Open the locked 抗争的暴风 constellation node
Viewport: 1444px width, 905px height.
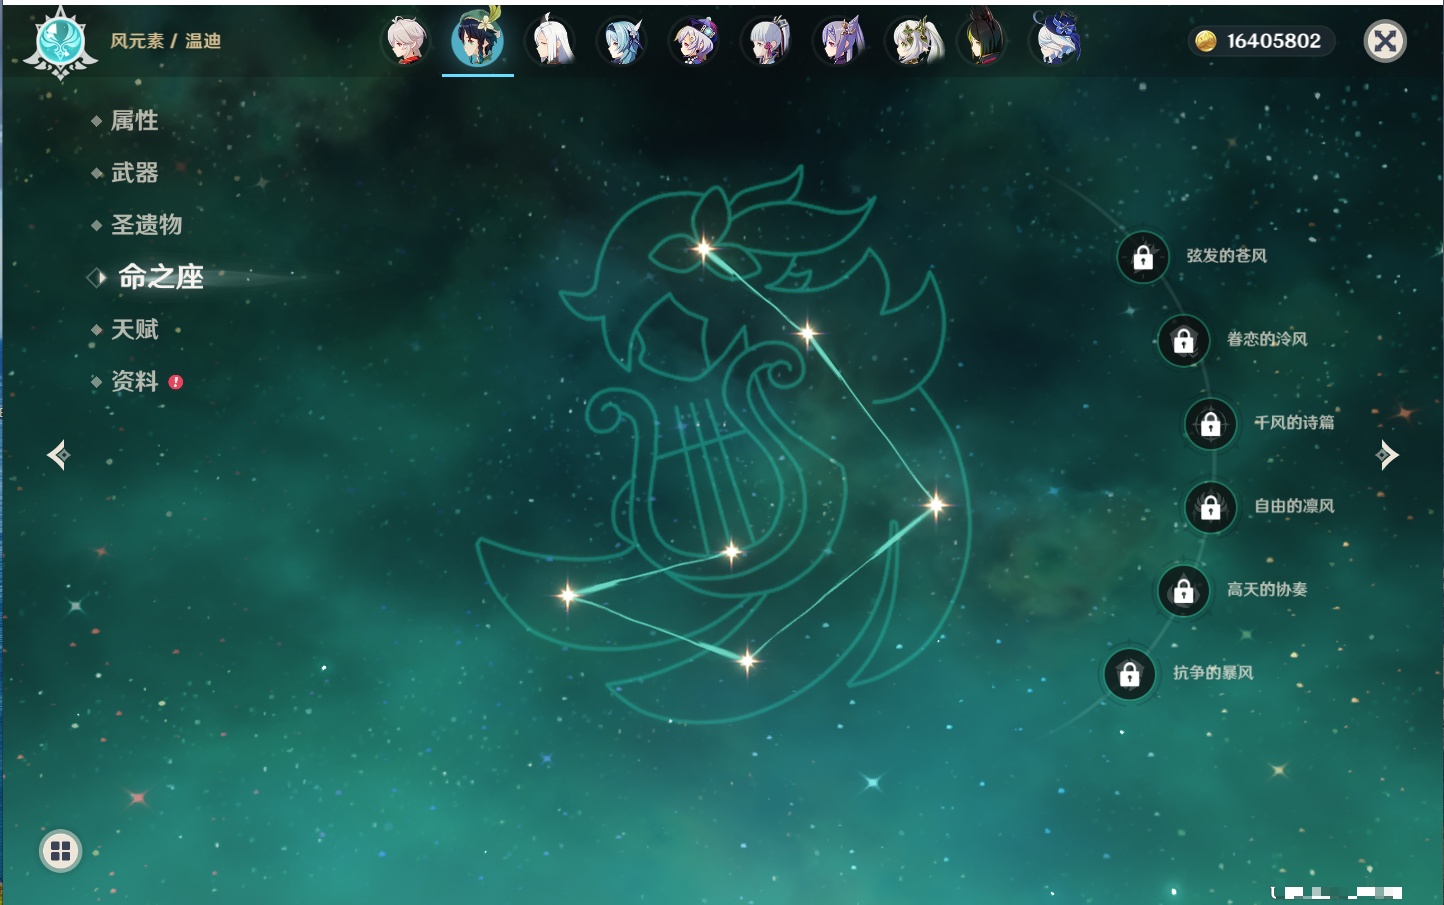coord(1130,674)
